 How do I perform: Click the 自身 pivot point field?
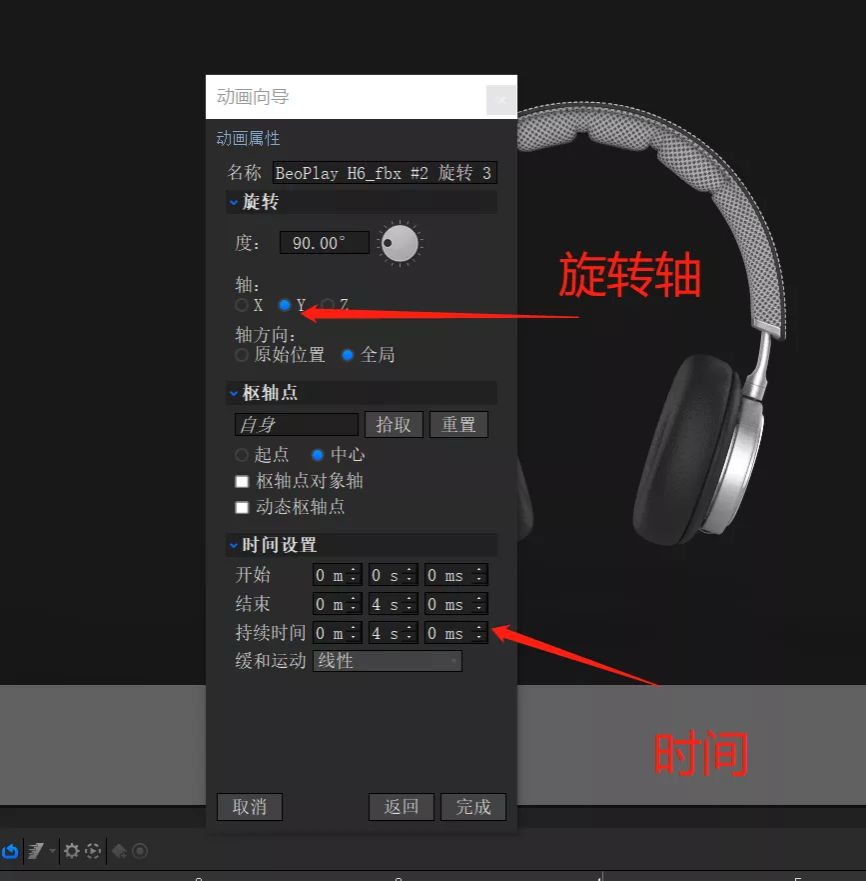pos(296,424)
